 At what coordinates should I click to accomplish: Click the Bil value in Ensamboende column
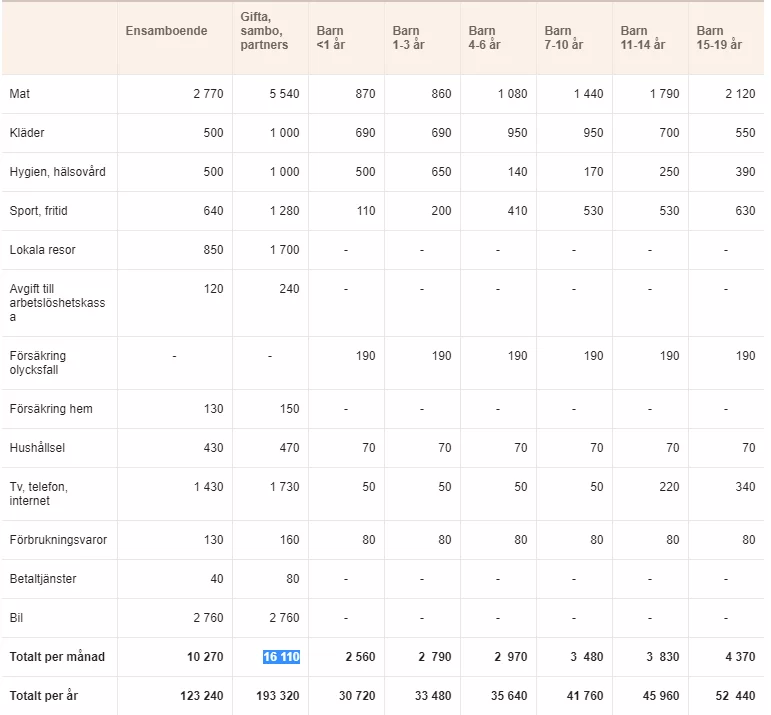(207, 618)
